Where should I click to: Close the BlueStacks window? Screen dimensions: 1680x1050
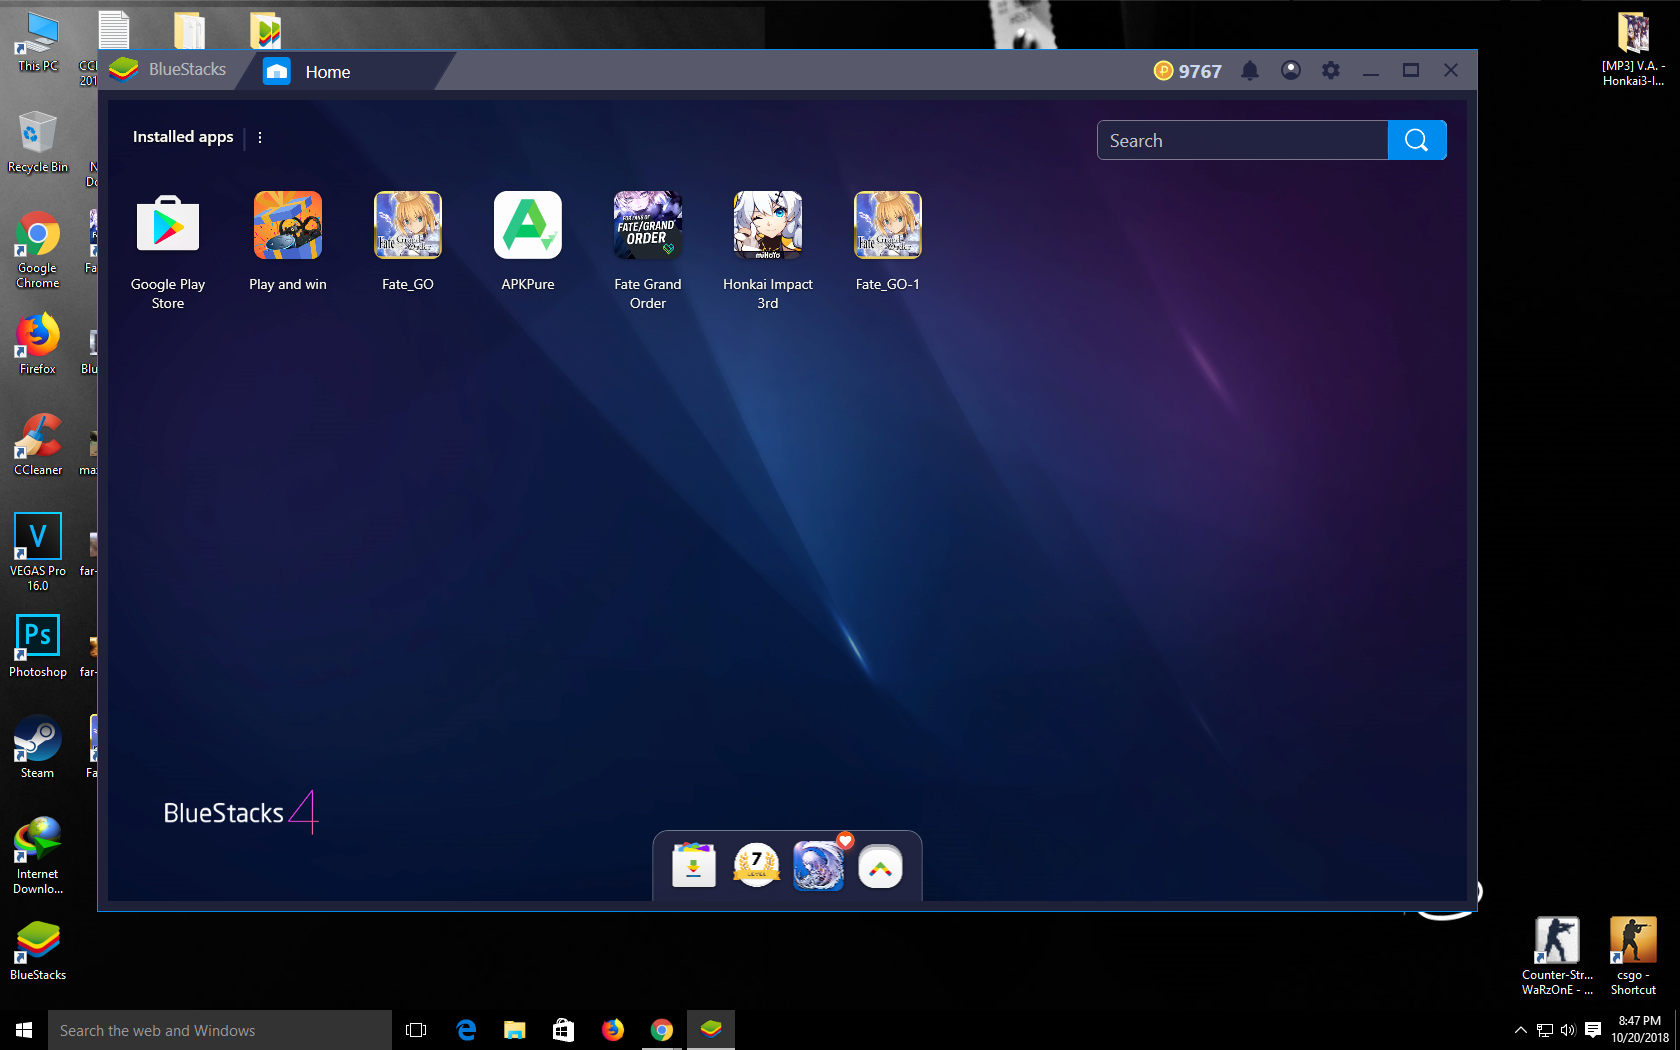(x=1451, y=71)
